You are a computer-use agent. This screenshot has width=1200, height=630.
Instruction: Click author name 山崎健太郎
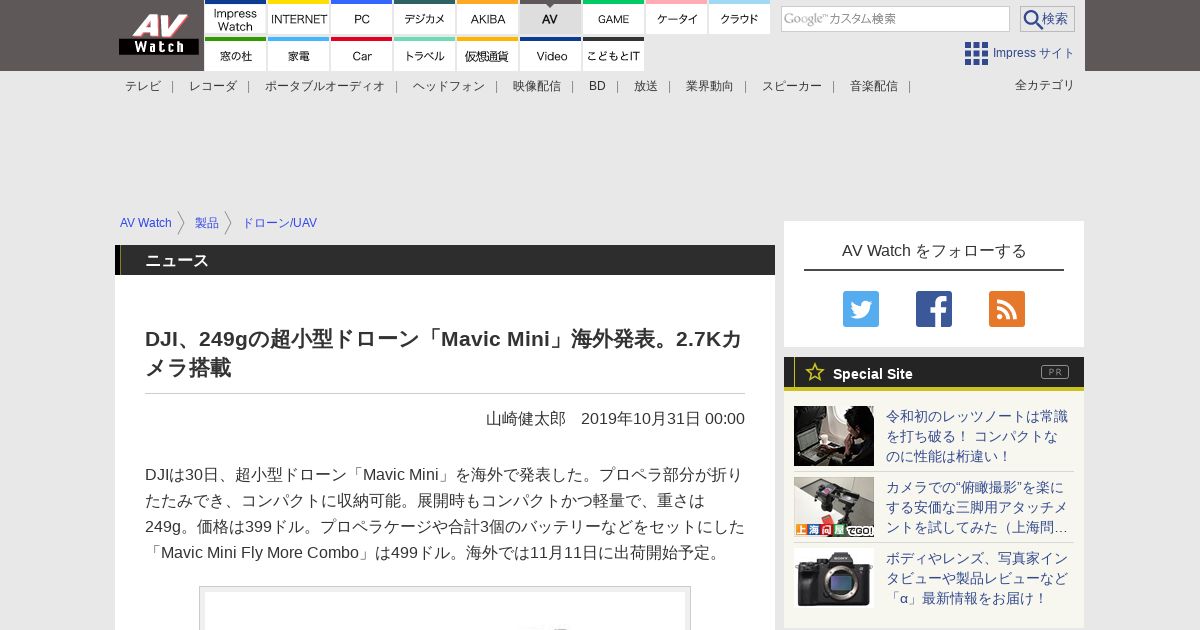526,418
